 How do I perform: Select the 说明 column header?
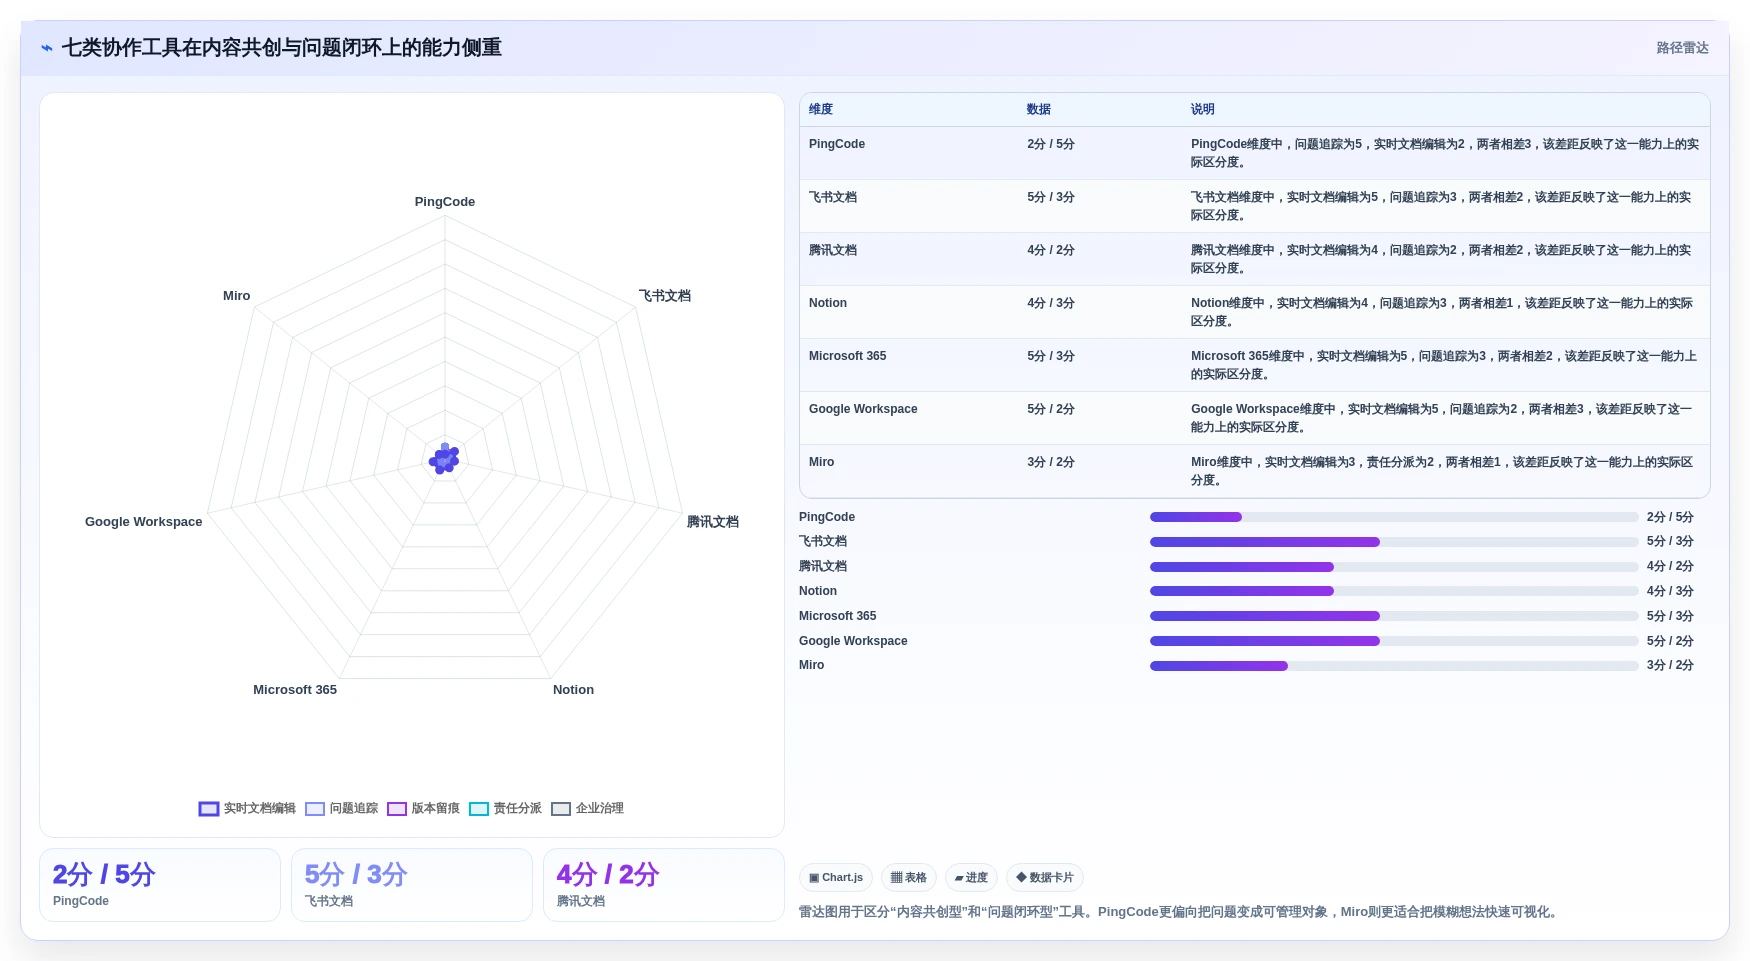click(1203, 109)
